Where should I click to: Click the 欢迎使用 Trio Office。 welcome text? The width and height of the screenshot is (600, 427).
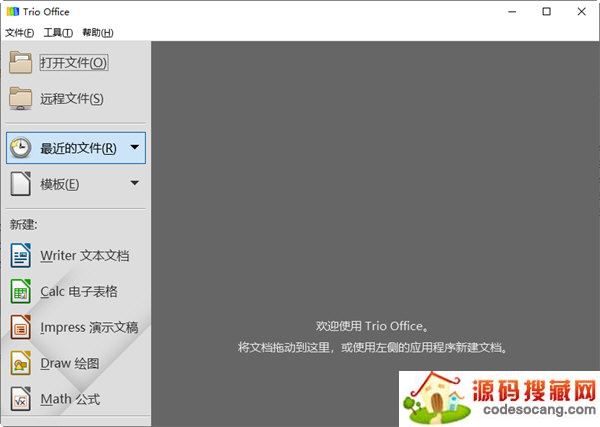tap(372, 326)
